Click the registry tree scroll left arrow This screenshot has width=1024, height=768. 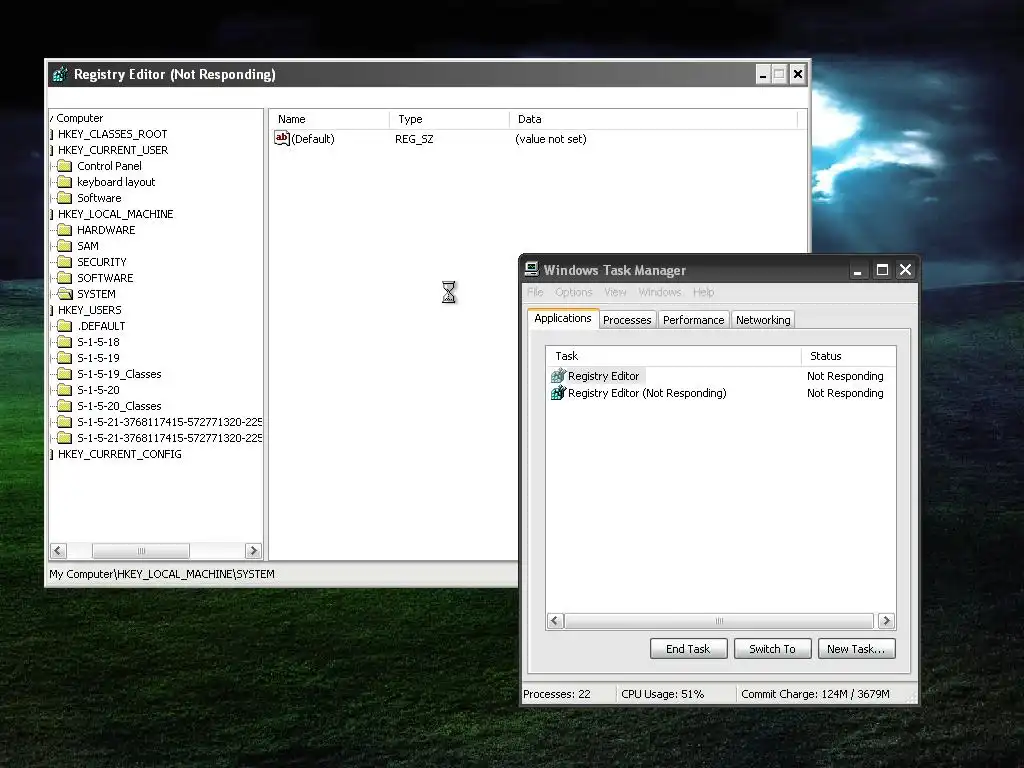pos(58,551)
